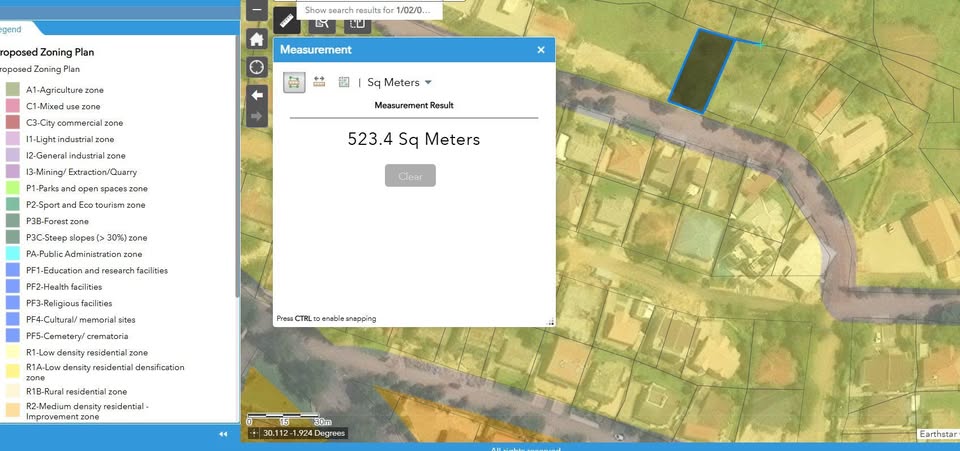This screenshot has height=451, width=960.
Task: Click the My Location target icon
Action: click(x=257, y=67)
